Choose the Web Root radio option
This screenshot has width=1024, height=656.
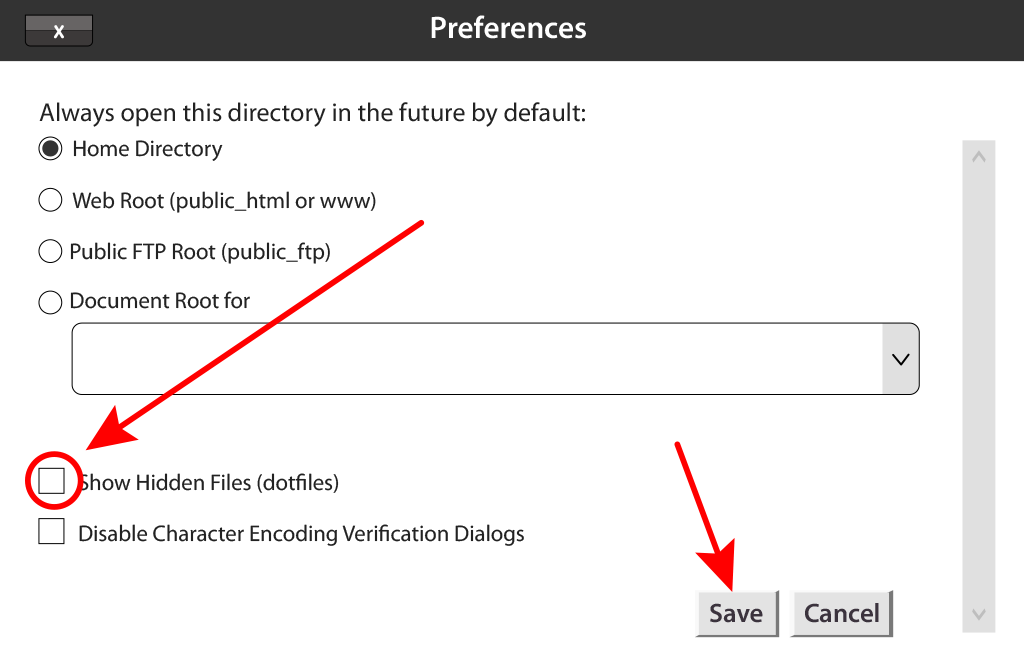coord(51,201)
